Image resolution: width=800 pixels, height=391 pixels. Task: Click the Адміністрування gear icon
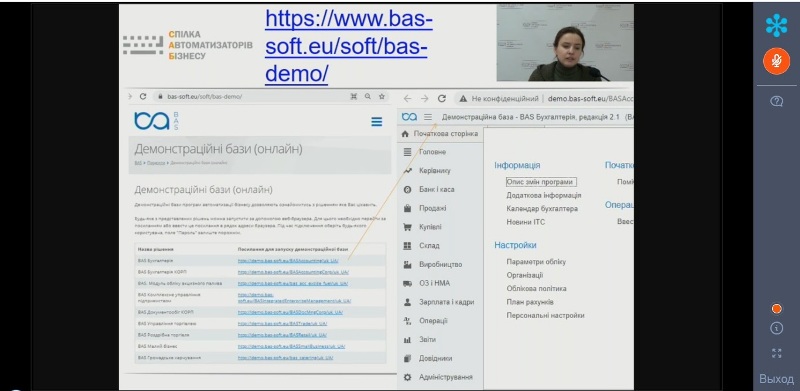(x=407, y=377)
